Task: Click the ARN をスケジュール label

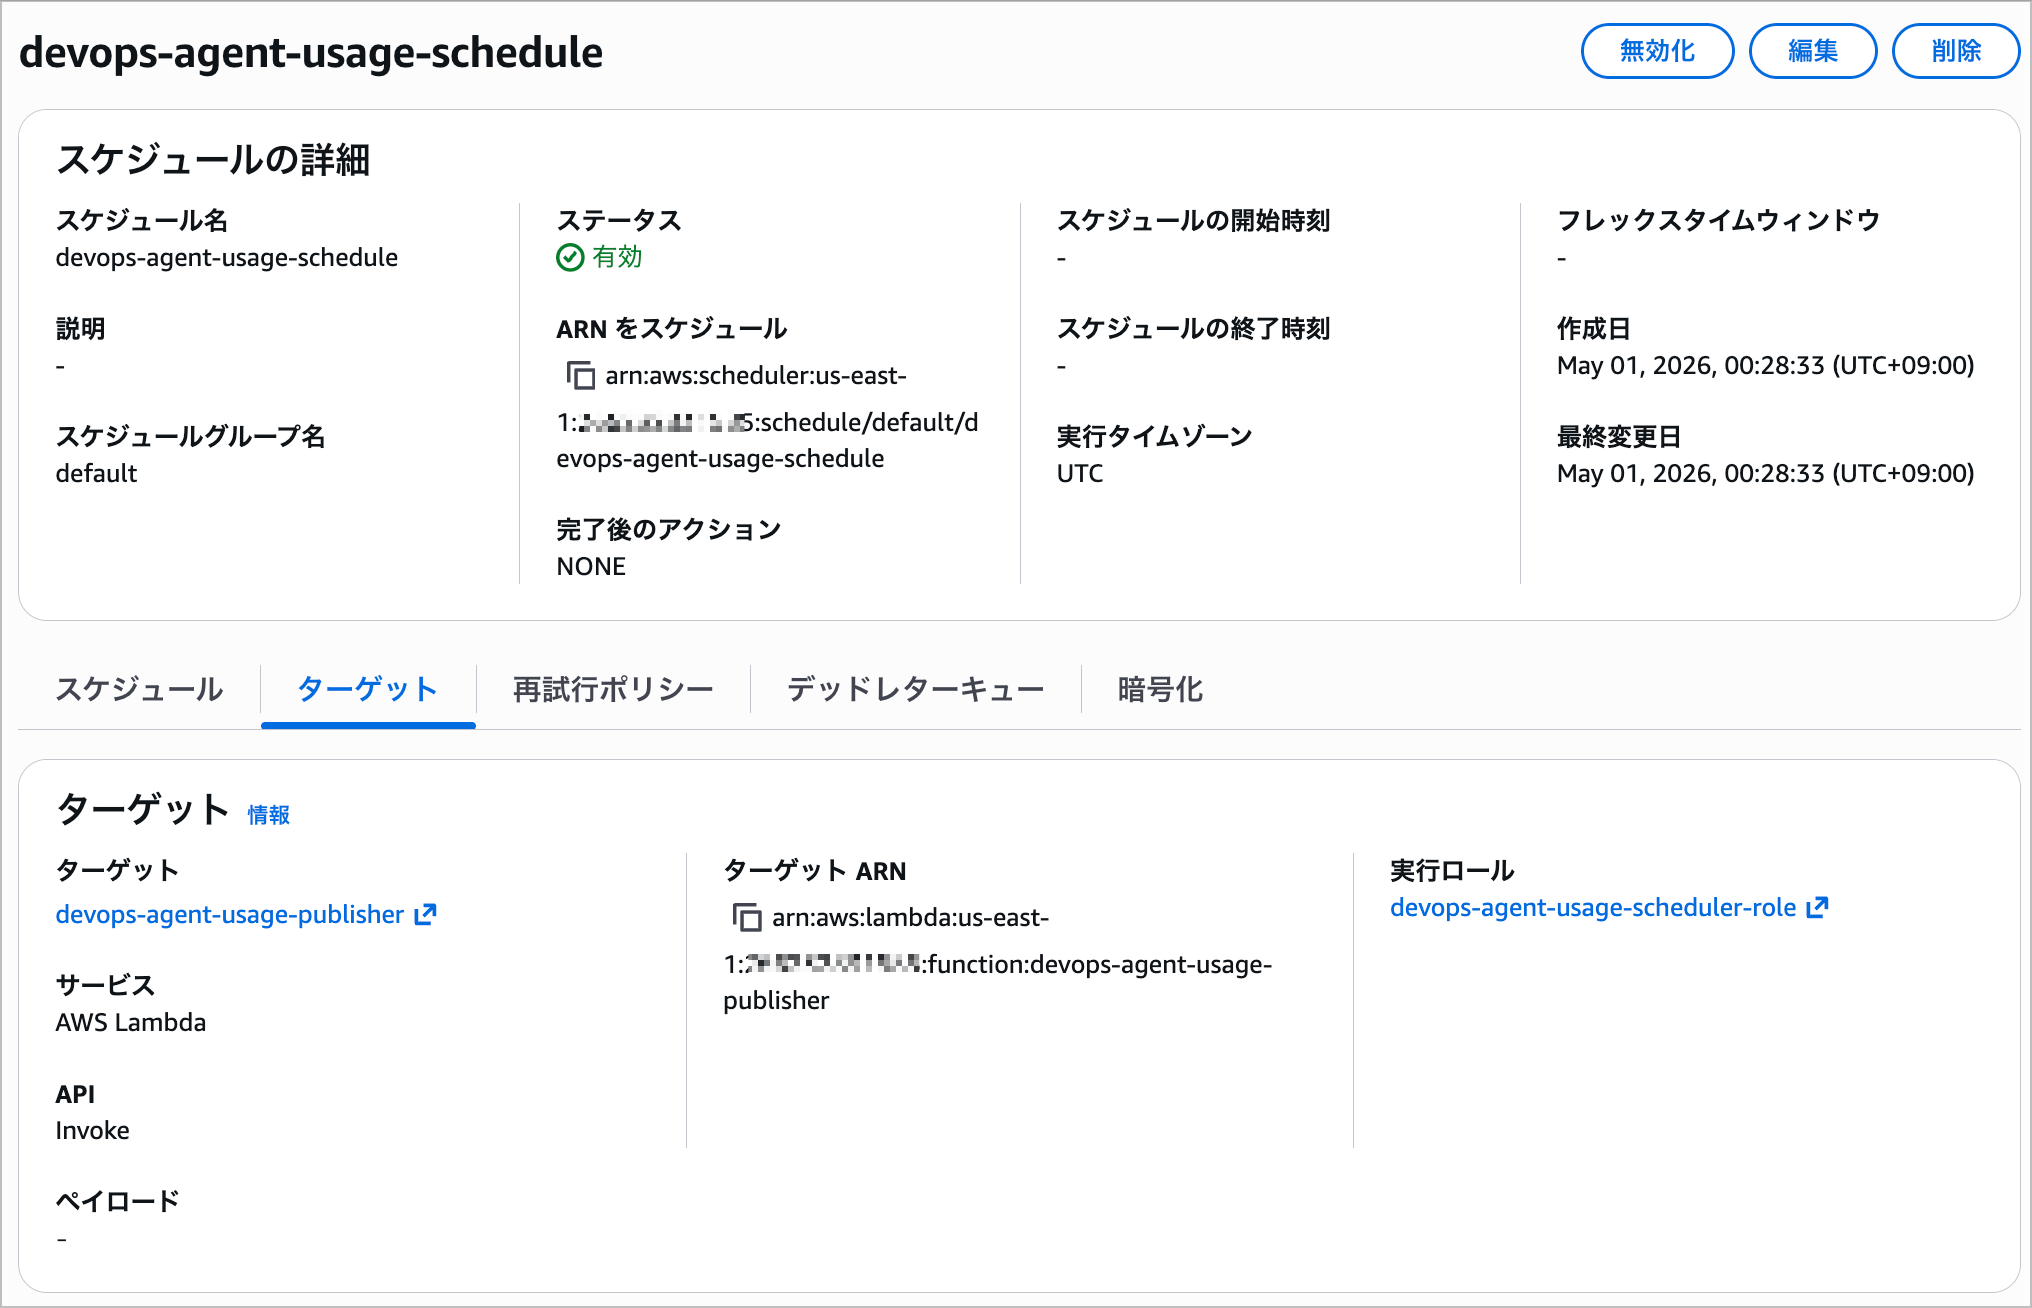Action: pos(672,328)
